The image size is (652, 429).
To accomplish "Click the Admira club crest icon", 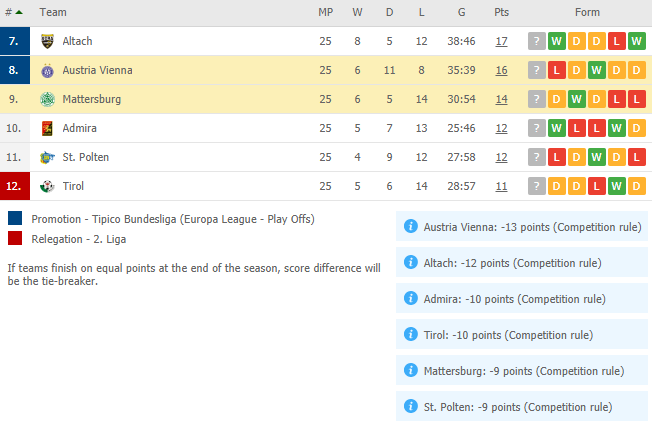I will pyautogui.click(x=47, y=128).
